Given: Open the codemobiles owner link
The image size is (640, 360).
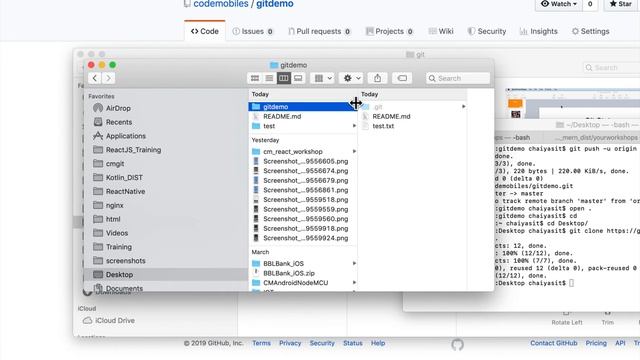Looking at the screenshot, I should (x=221, y=4).
